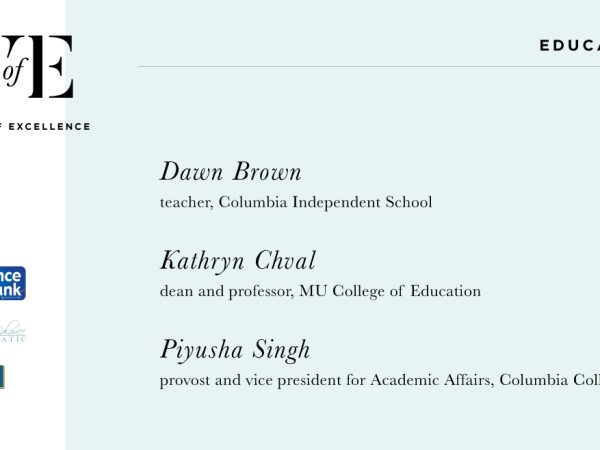Image resolution: width=600 pixels, height=450 pixels.
Task: Click the name Kathryn Chval
Action: coord(238,261)
